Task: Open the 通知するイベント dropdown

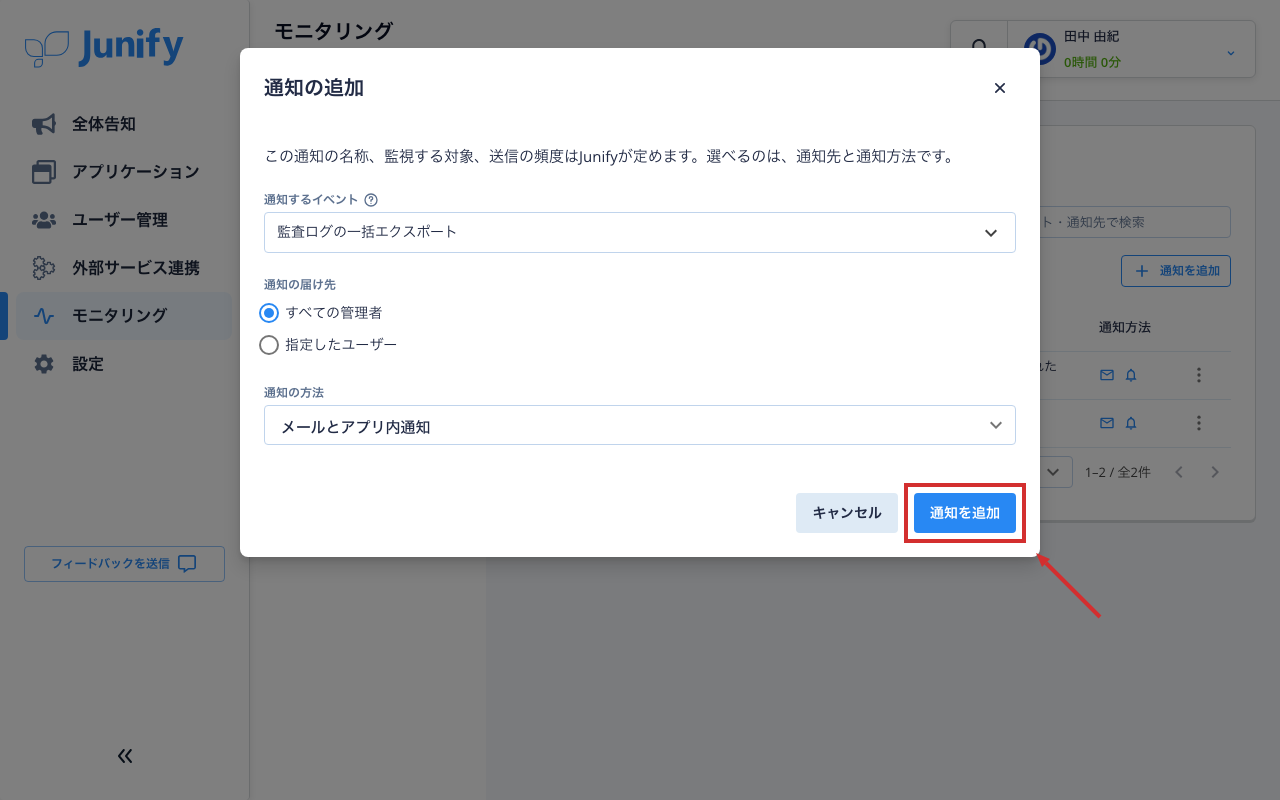Action: [640, 232]
